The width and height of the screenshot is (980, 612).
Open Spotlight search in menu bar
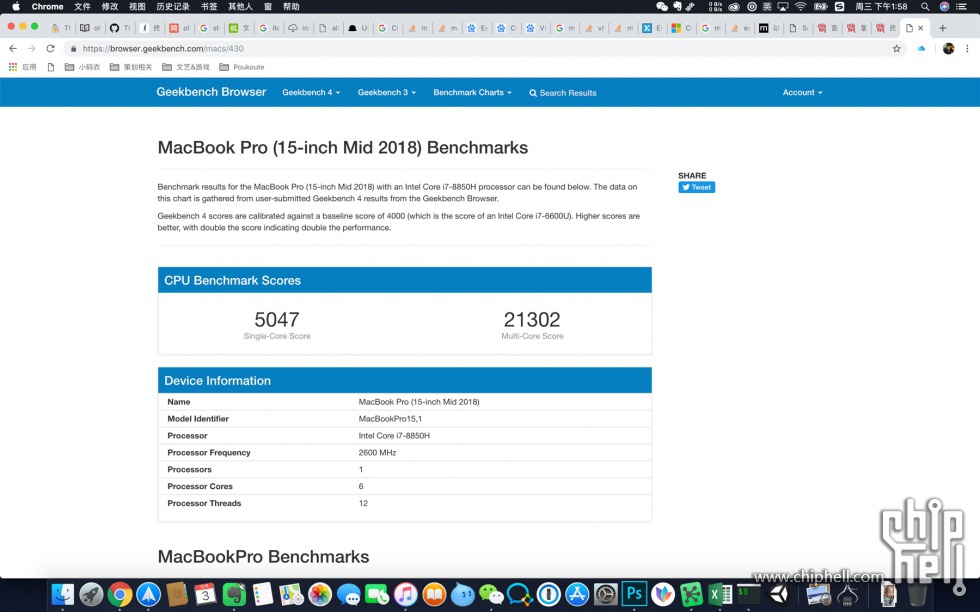tap(924, 6)
